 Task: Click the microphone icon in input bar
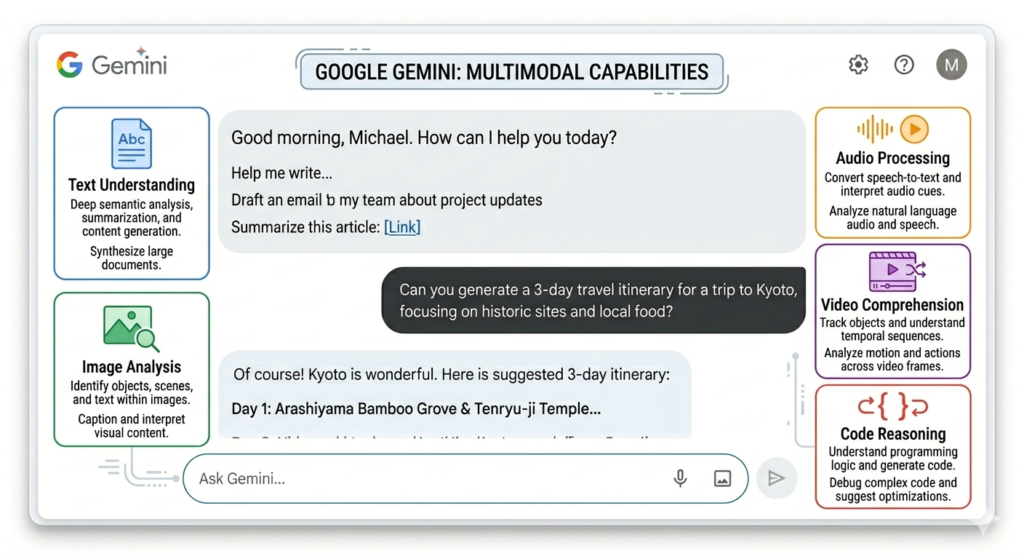(680, 479)
